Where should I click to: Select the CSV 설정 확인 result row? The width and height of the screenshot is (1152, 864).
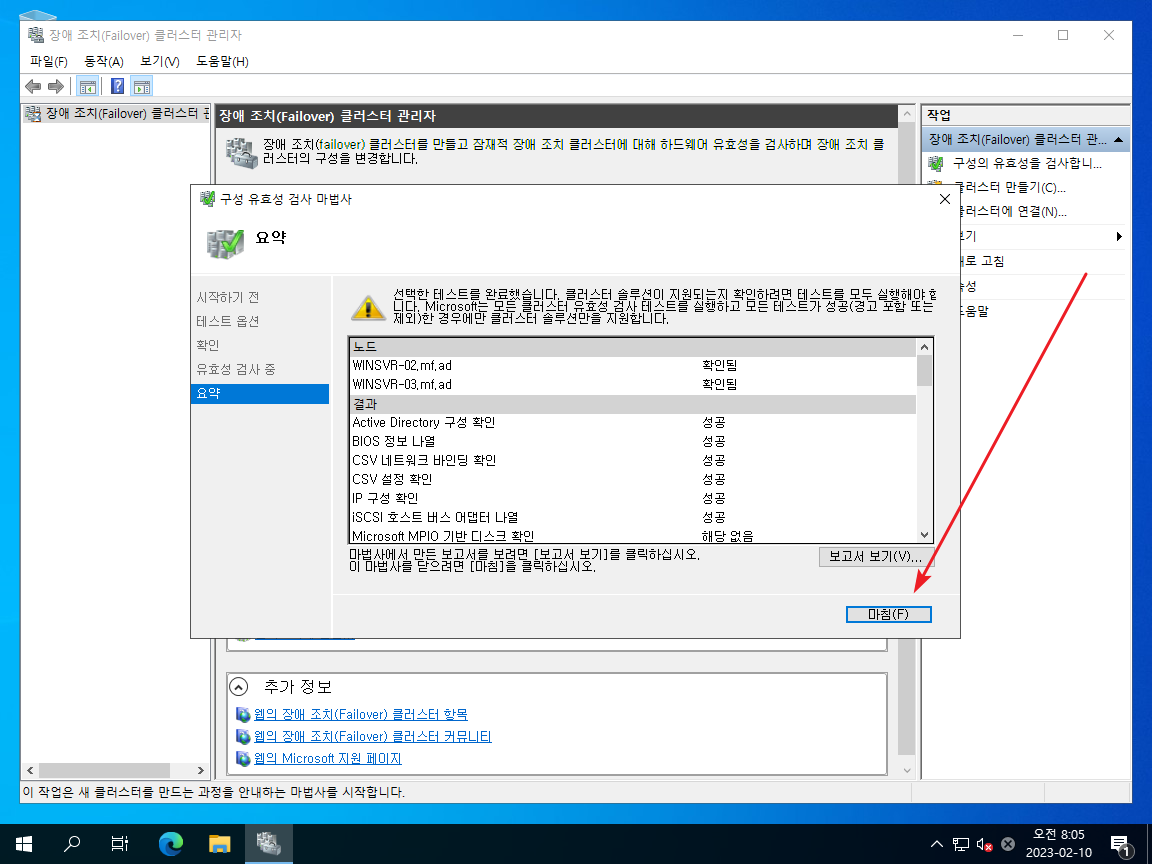(x=633, y=480)
